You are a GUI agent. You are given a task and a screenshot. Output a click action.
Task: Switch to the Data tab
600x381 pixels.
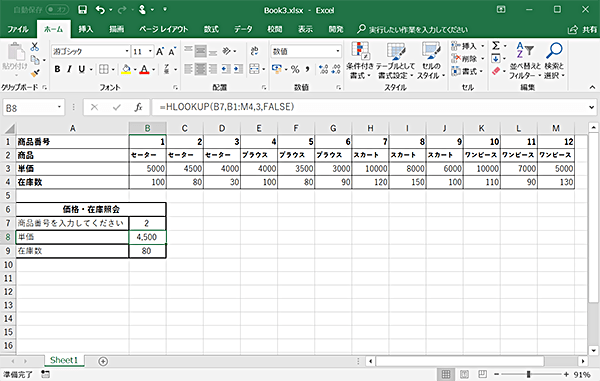(243, 29)
